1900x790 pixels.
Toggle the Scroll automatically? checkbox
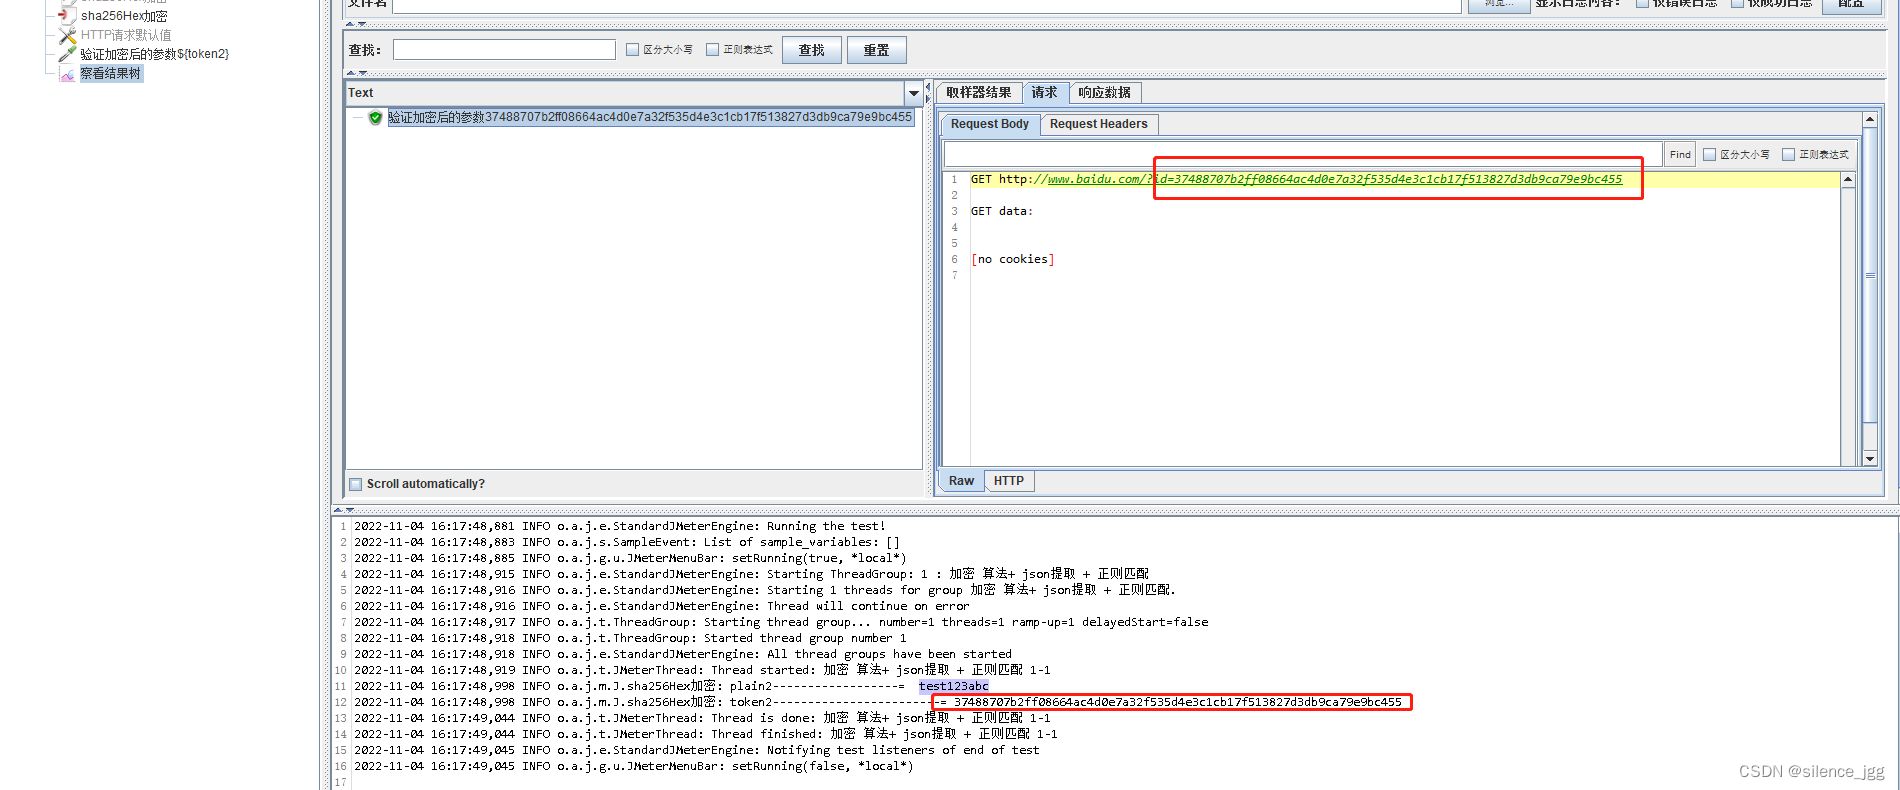(355, 484)
